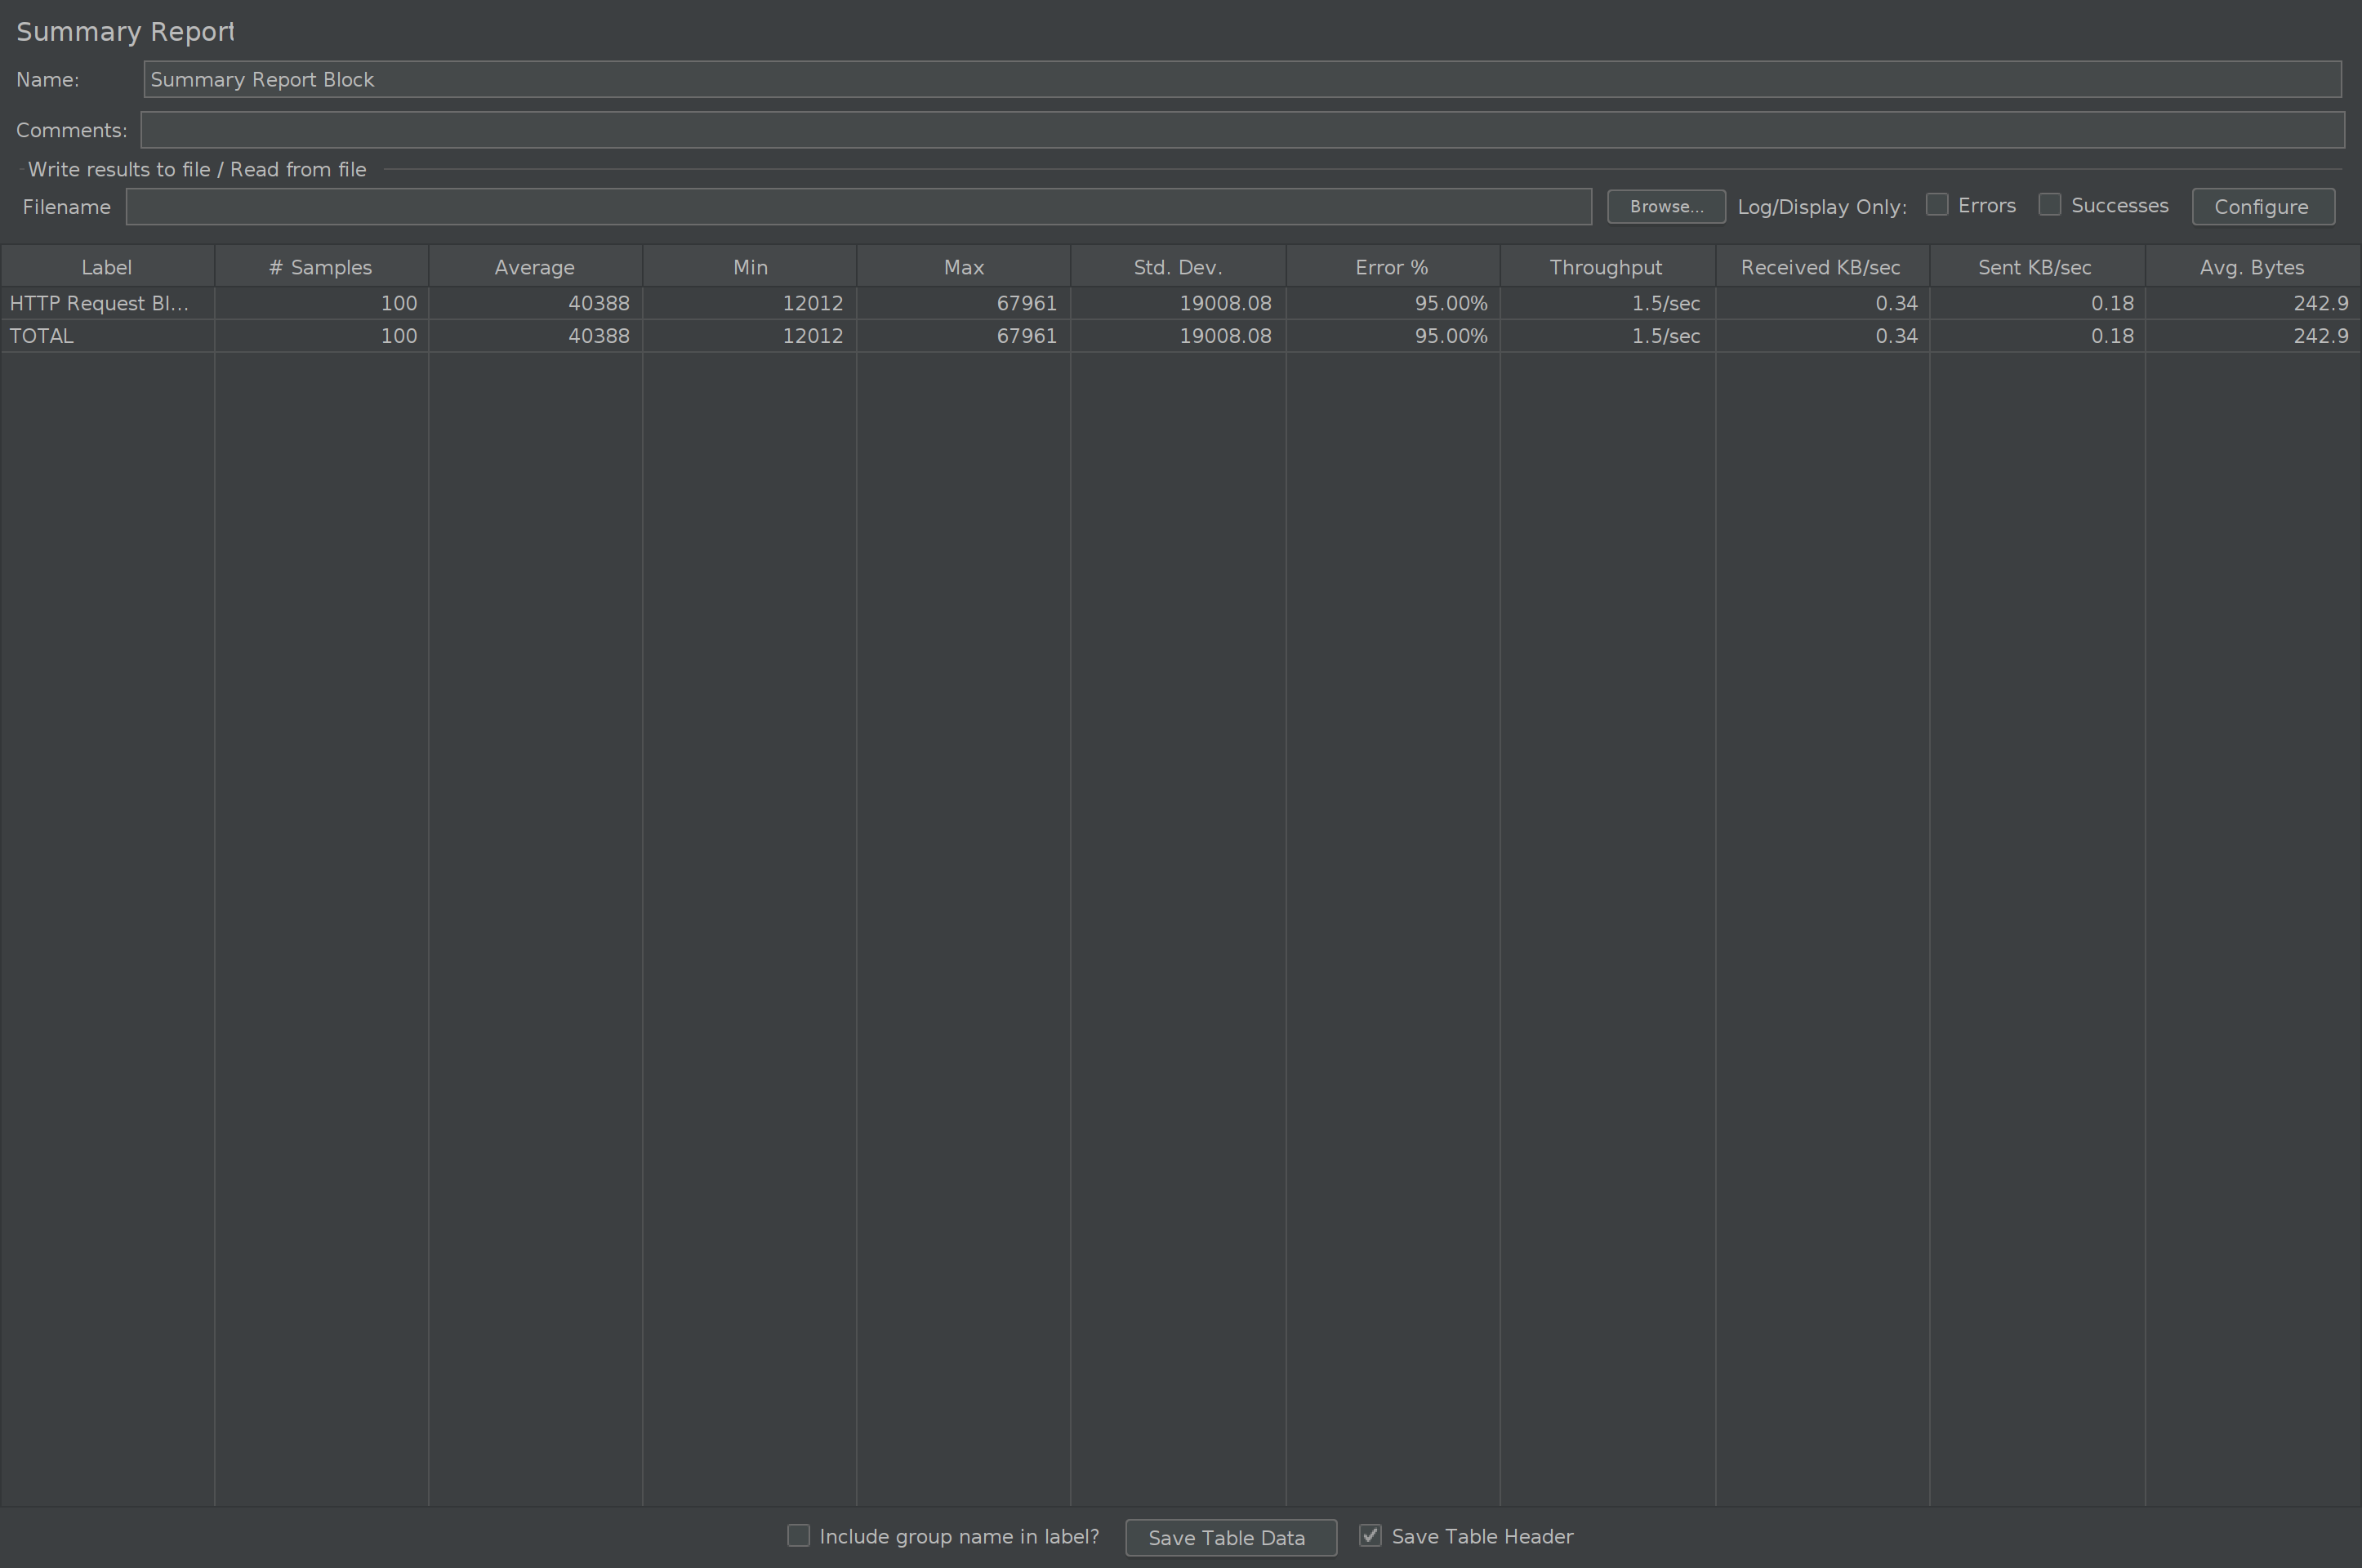Check Include group name in label

798,1535
